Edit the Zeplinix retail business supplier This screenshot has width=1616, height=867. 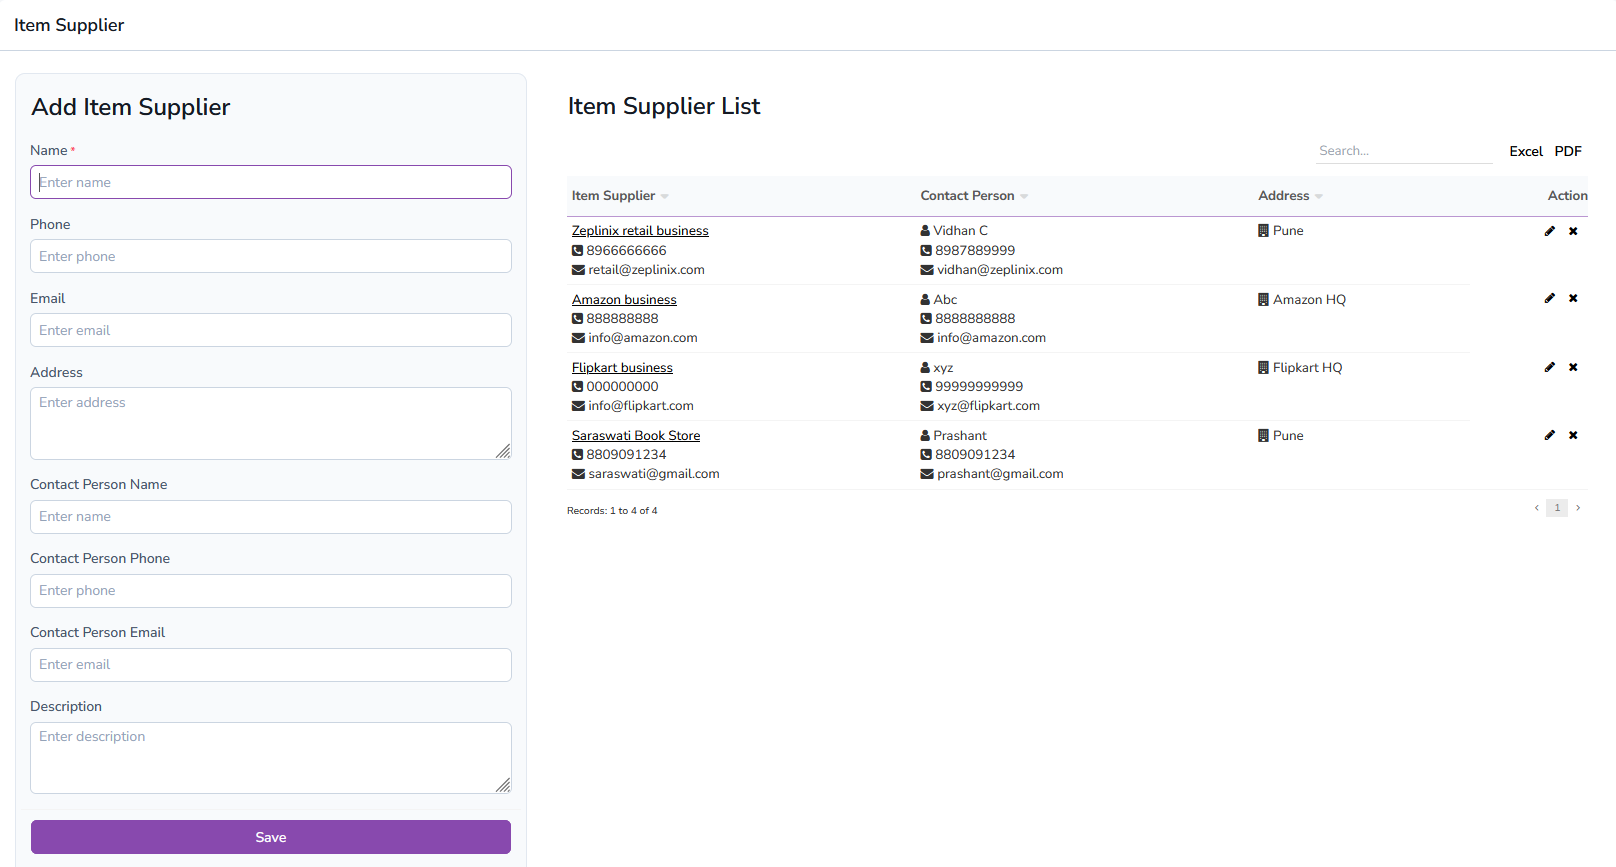(x=1550, y=231)
